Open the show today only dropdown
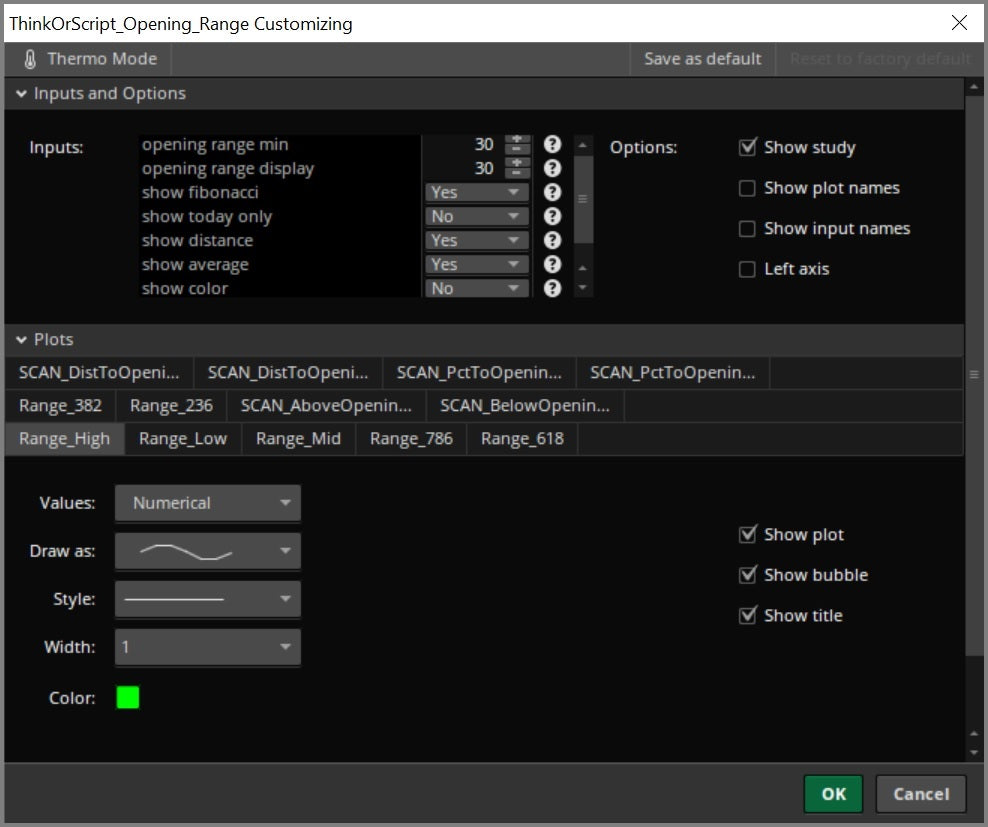The width and height of the screenshot is (988, 827). (477, 216)
